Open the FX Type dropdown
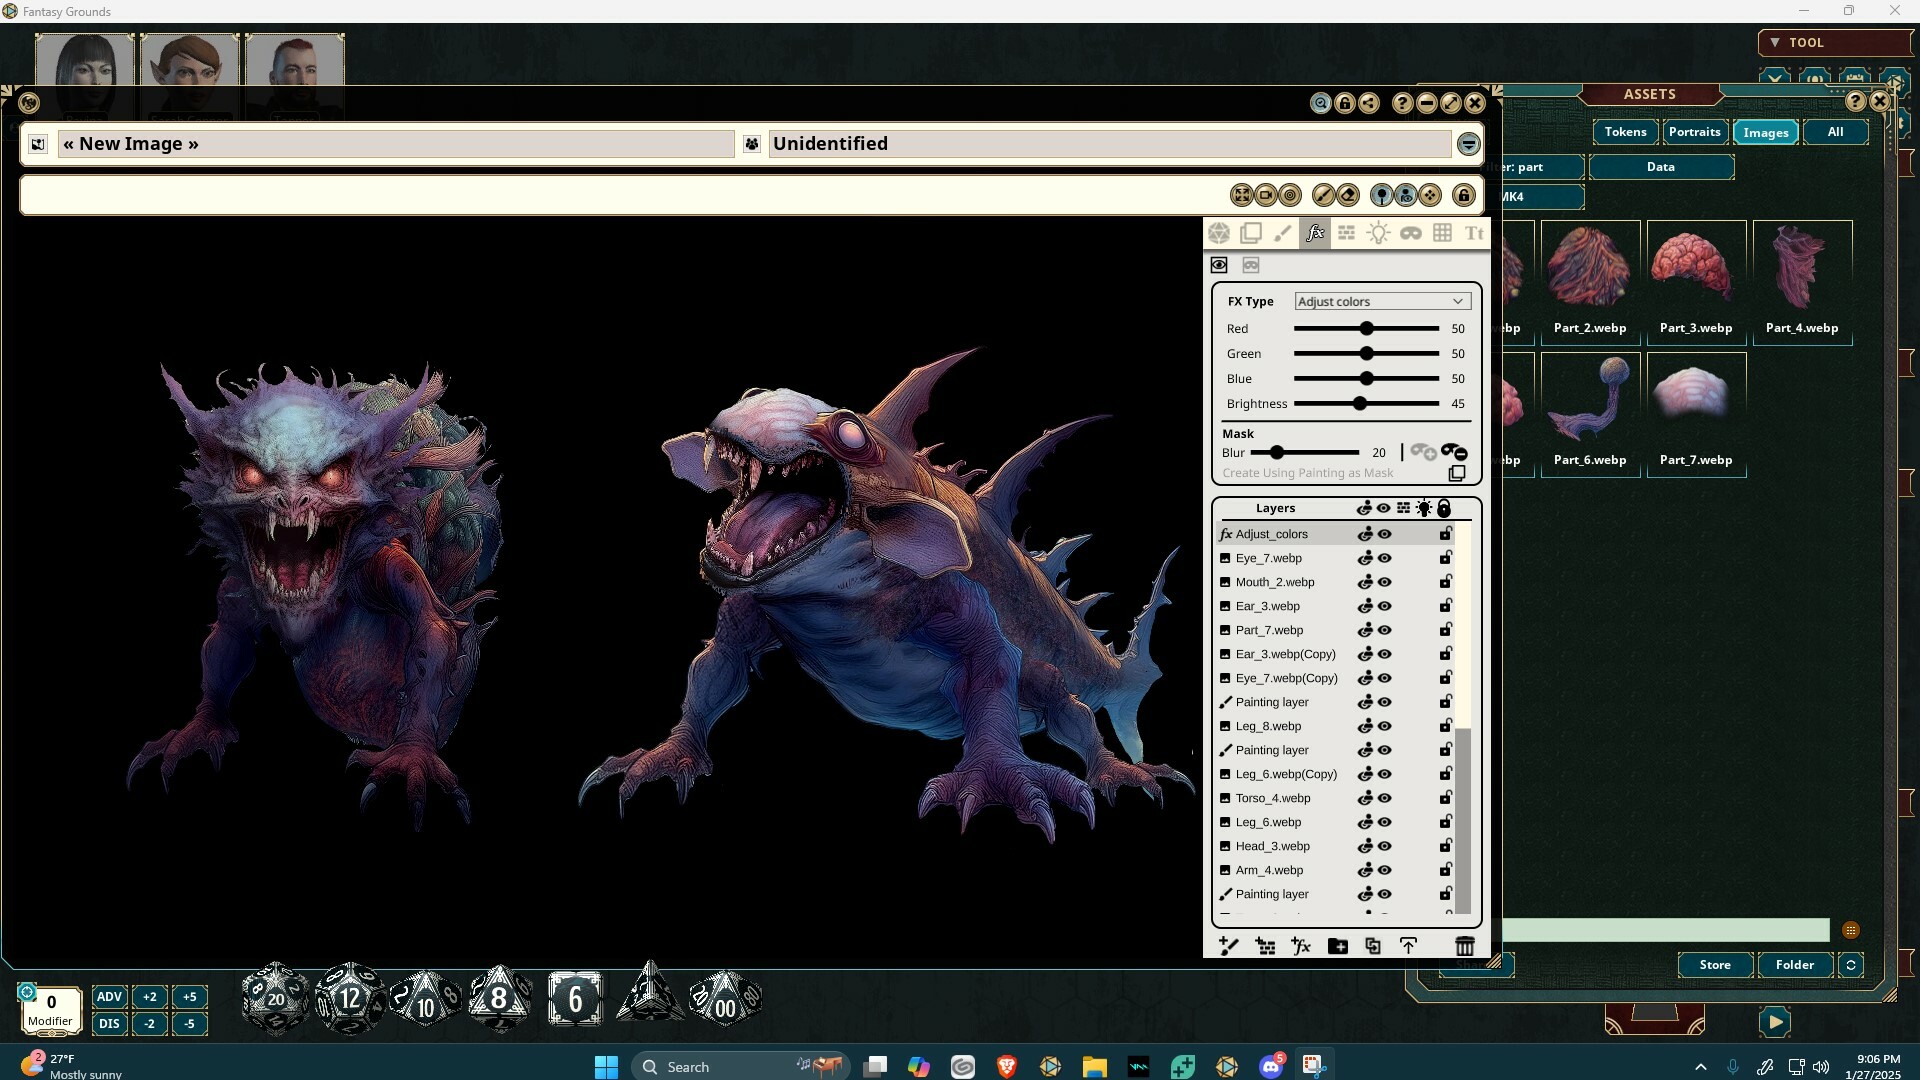 click(1381, 301)
